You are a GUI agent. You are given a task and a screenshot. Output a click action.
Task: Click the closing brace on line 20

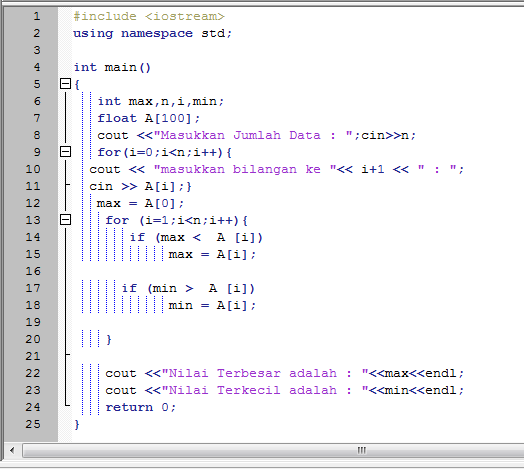tap(109, 339)
